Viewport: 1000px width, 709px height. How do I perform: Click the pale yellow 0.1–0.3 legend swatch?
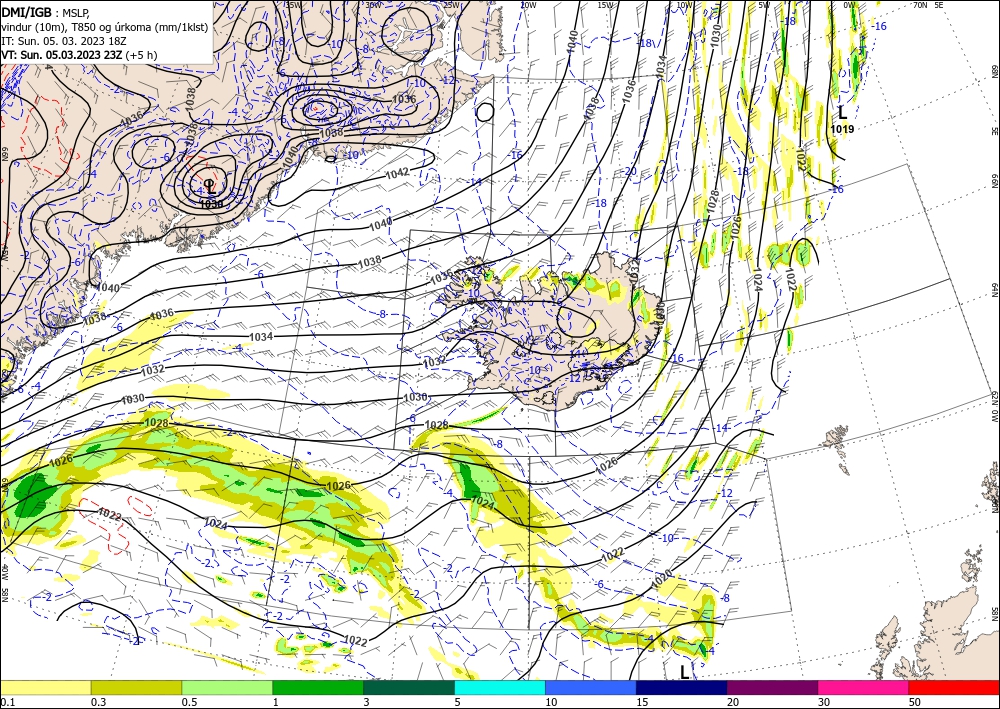click(45, 687)
